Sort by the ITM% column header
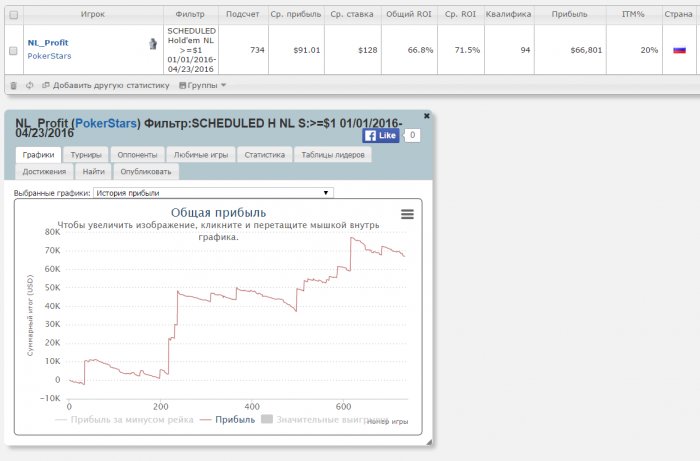This screenshot has width=700, height=461. click(633, 14)
